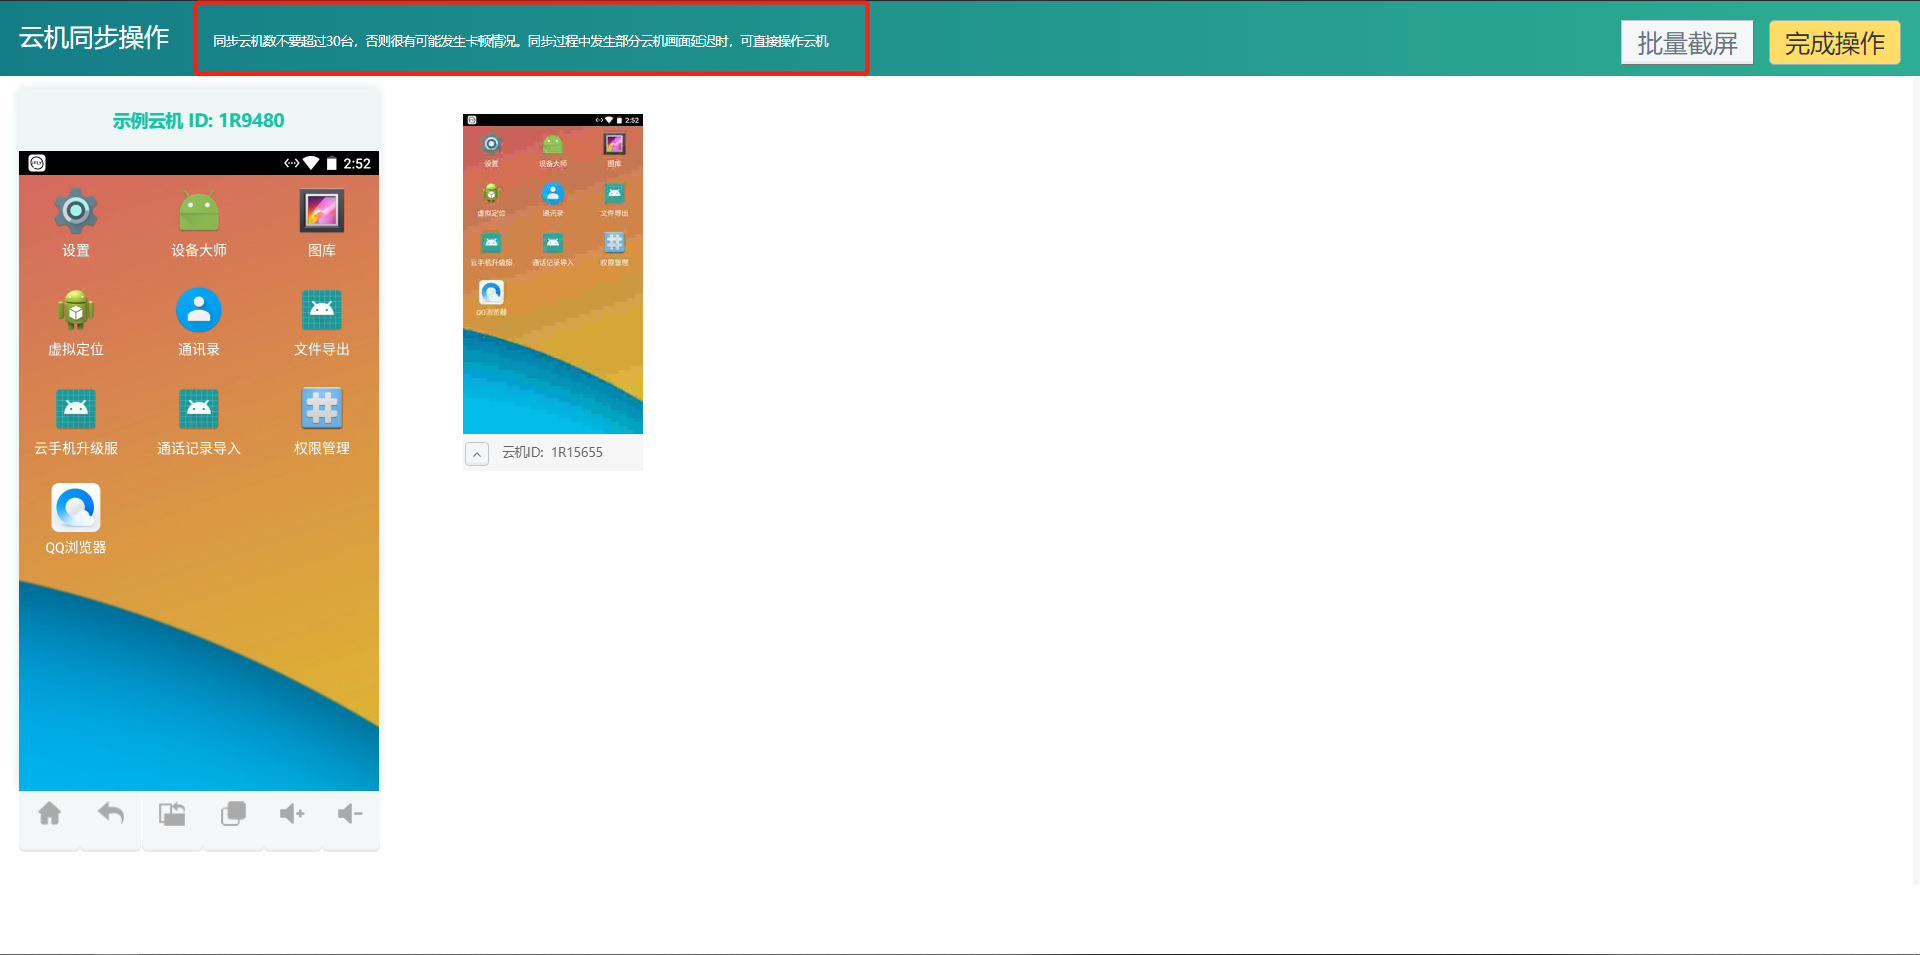1920x955 pixels.
Task: Click the sync warning notice text
Action: point(521,41)
